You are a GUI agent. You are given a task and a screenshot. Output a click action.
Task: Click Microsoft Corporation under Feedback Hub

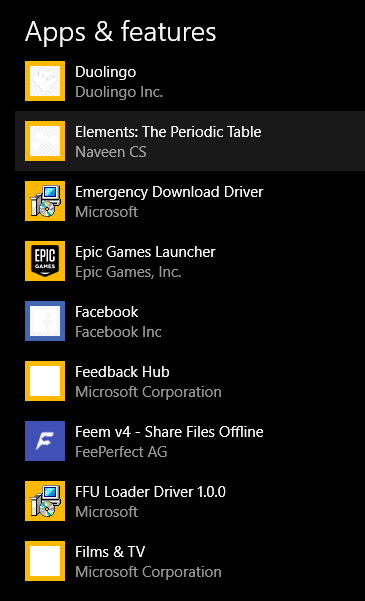(x=148, y=392)
